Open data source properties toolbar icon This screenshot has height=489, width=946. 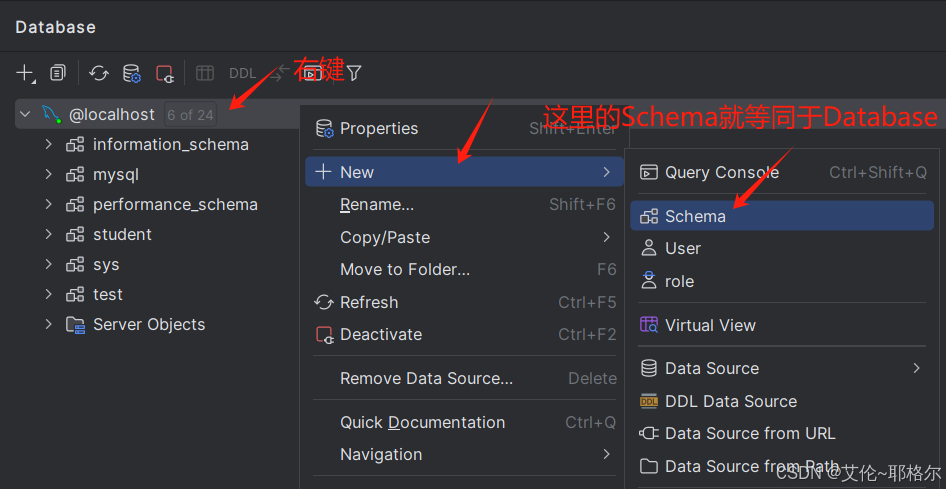[132, 73]
